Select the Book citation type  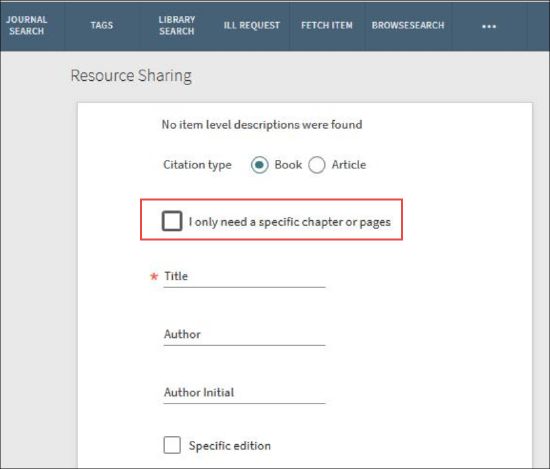point(260,165)
